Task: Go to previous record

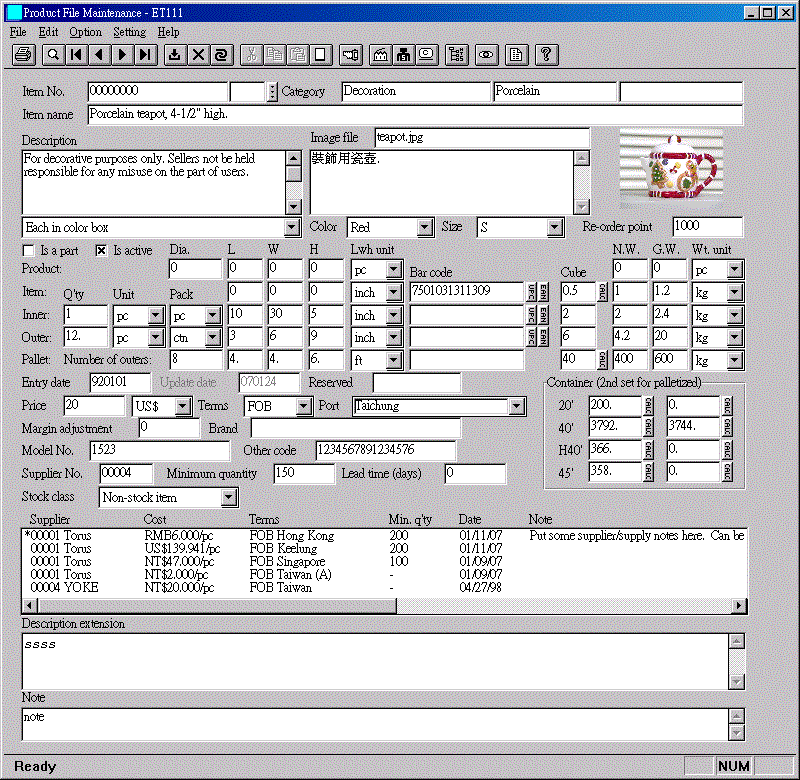Action: point(99,55)
